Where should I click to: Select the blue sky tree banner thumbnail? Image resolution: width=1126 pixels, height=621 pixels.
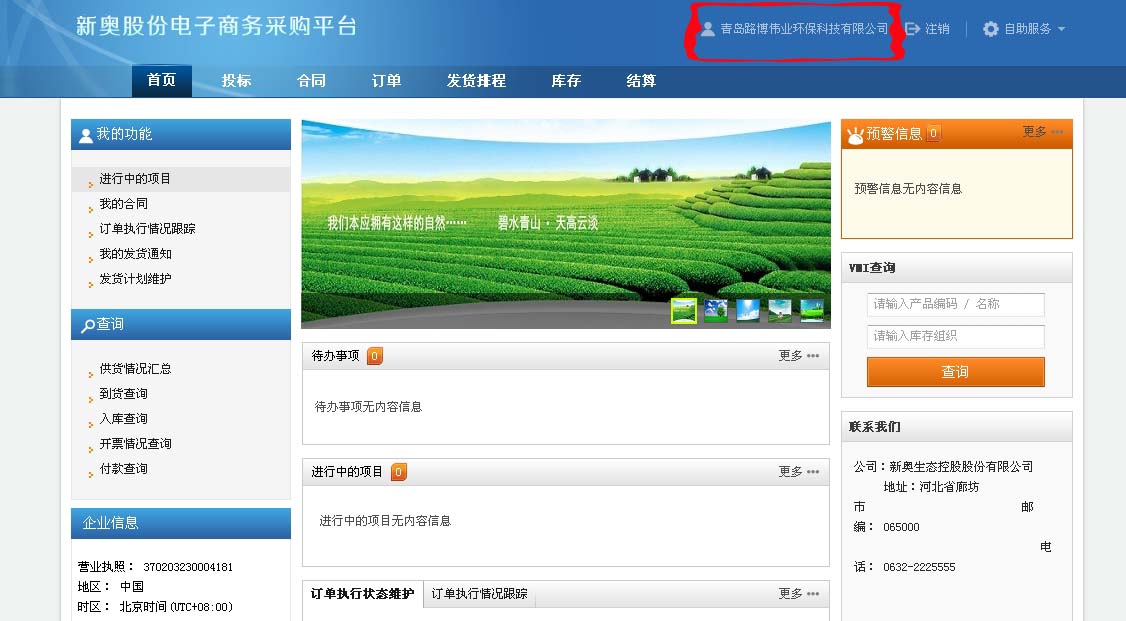pyautogui.click(x=716, y=311)
